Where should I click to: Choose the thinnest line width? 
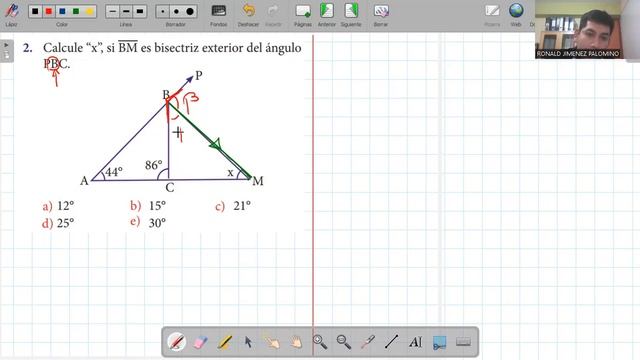tap(113, 11)
